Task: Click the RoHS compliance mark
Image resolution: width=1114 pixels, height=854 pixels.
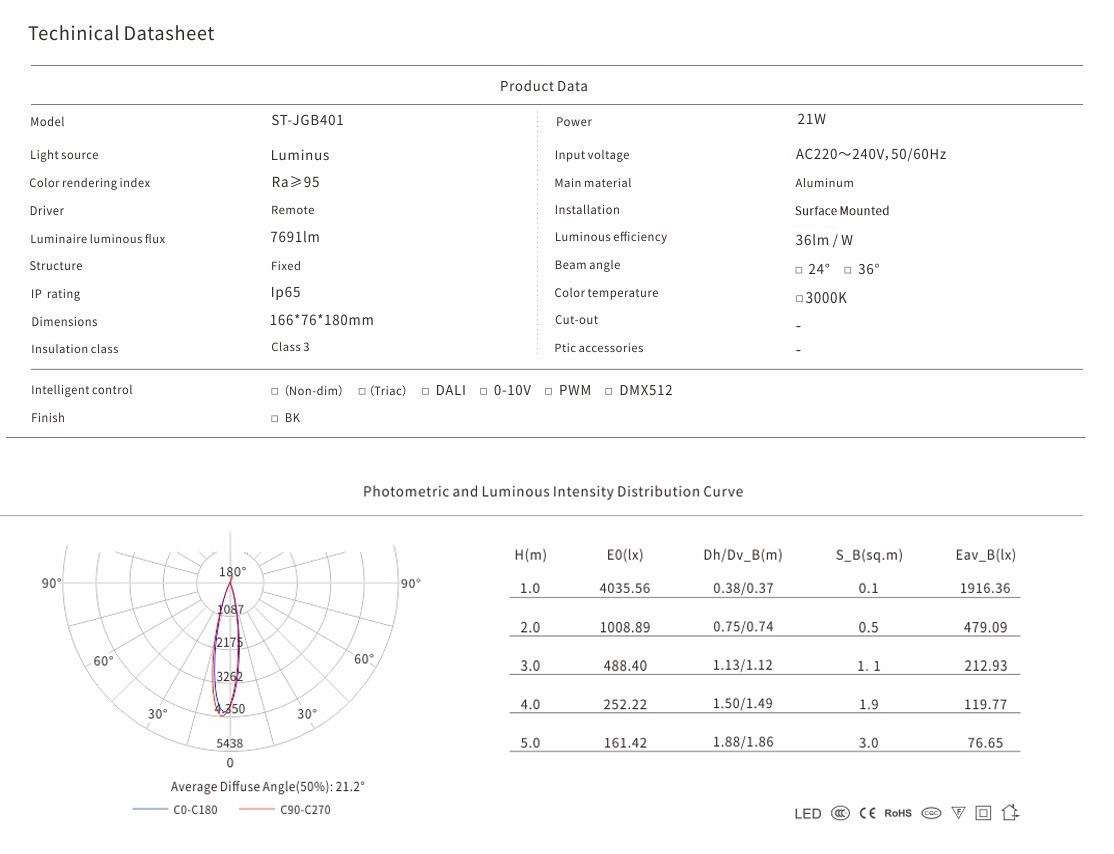Action: coord(898,814)
